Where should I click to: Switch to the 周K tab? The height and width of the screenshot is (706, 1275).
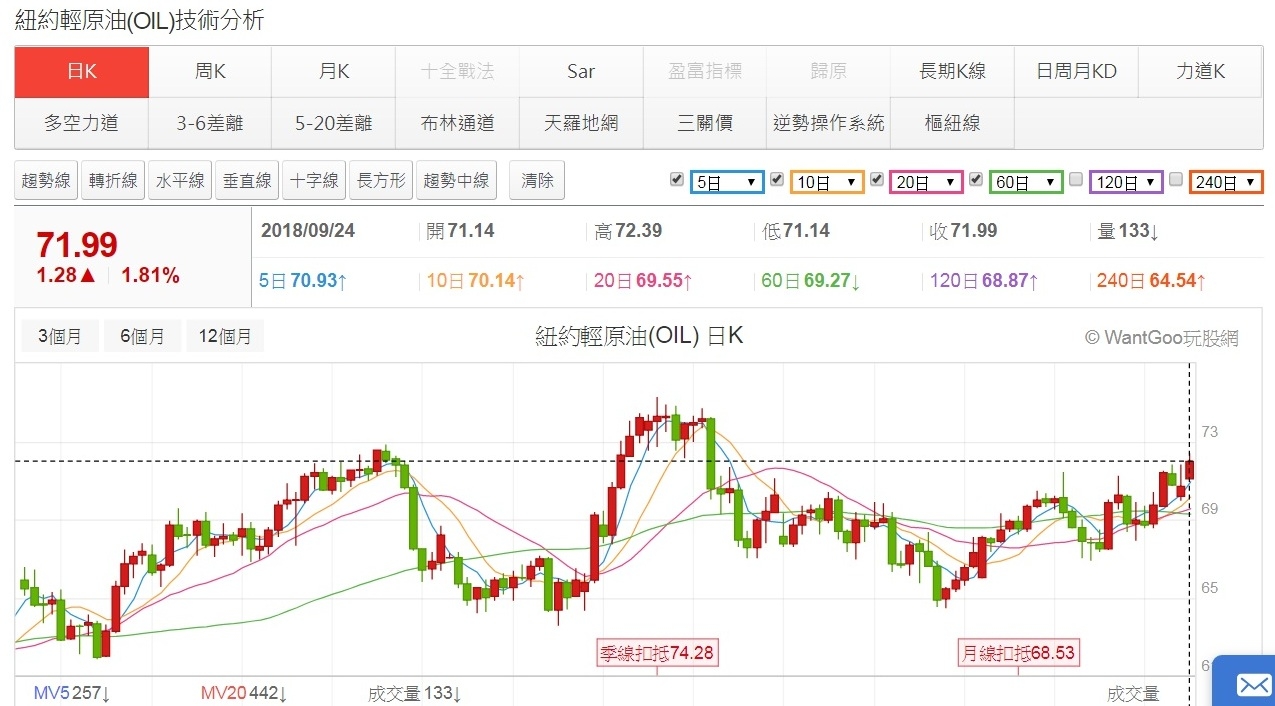[210, 72]
